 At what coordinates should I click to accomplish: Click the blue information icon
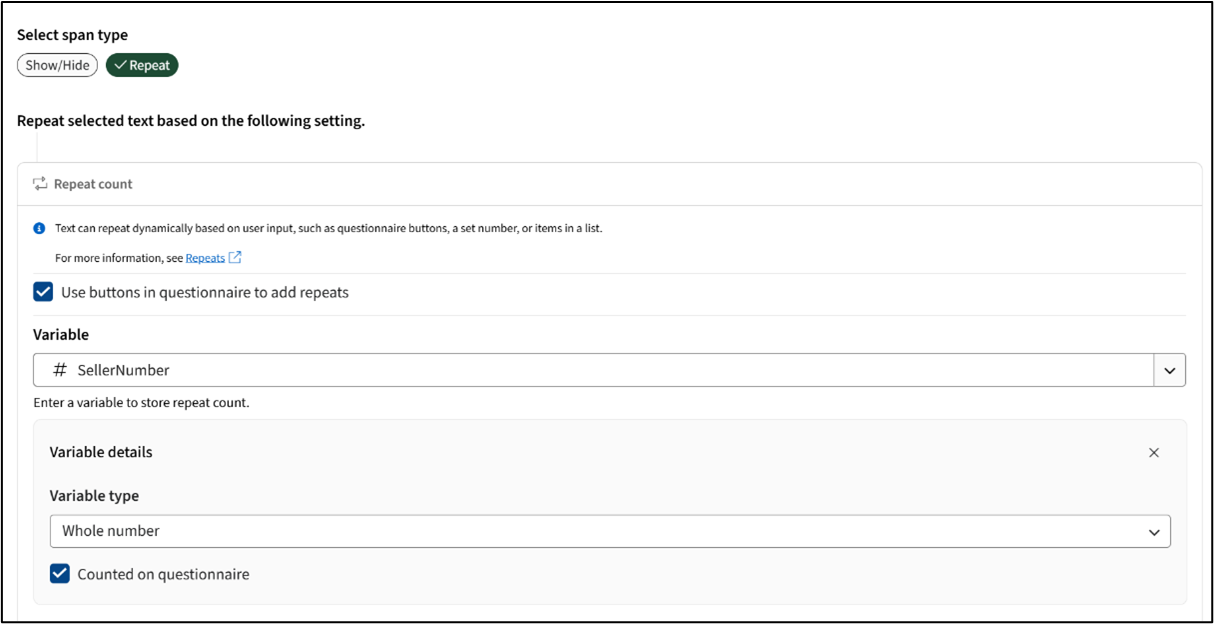(40, 228)
